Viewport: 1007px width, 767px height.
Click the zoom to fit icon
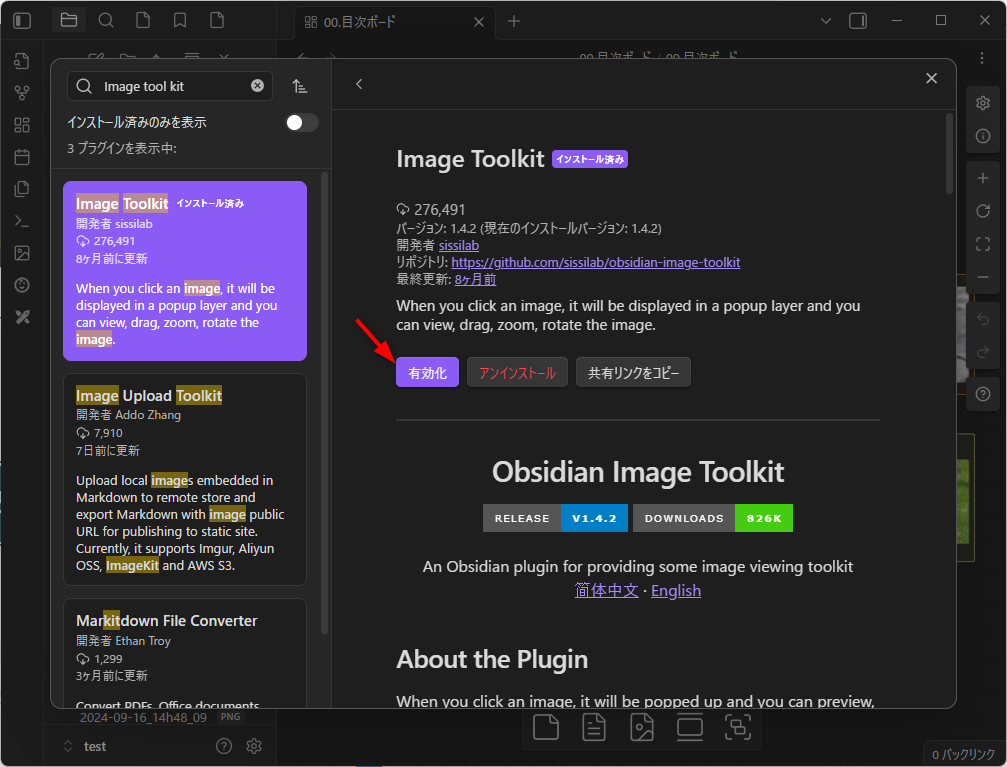pos(983,244)
